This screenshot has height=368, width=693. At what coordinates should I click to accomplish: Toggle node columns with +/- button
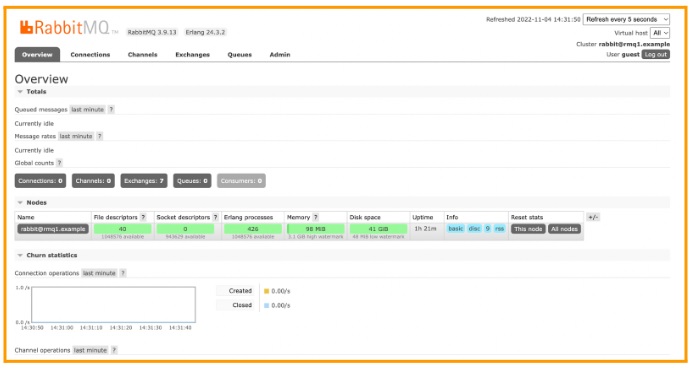point(593,217)
